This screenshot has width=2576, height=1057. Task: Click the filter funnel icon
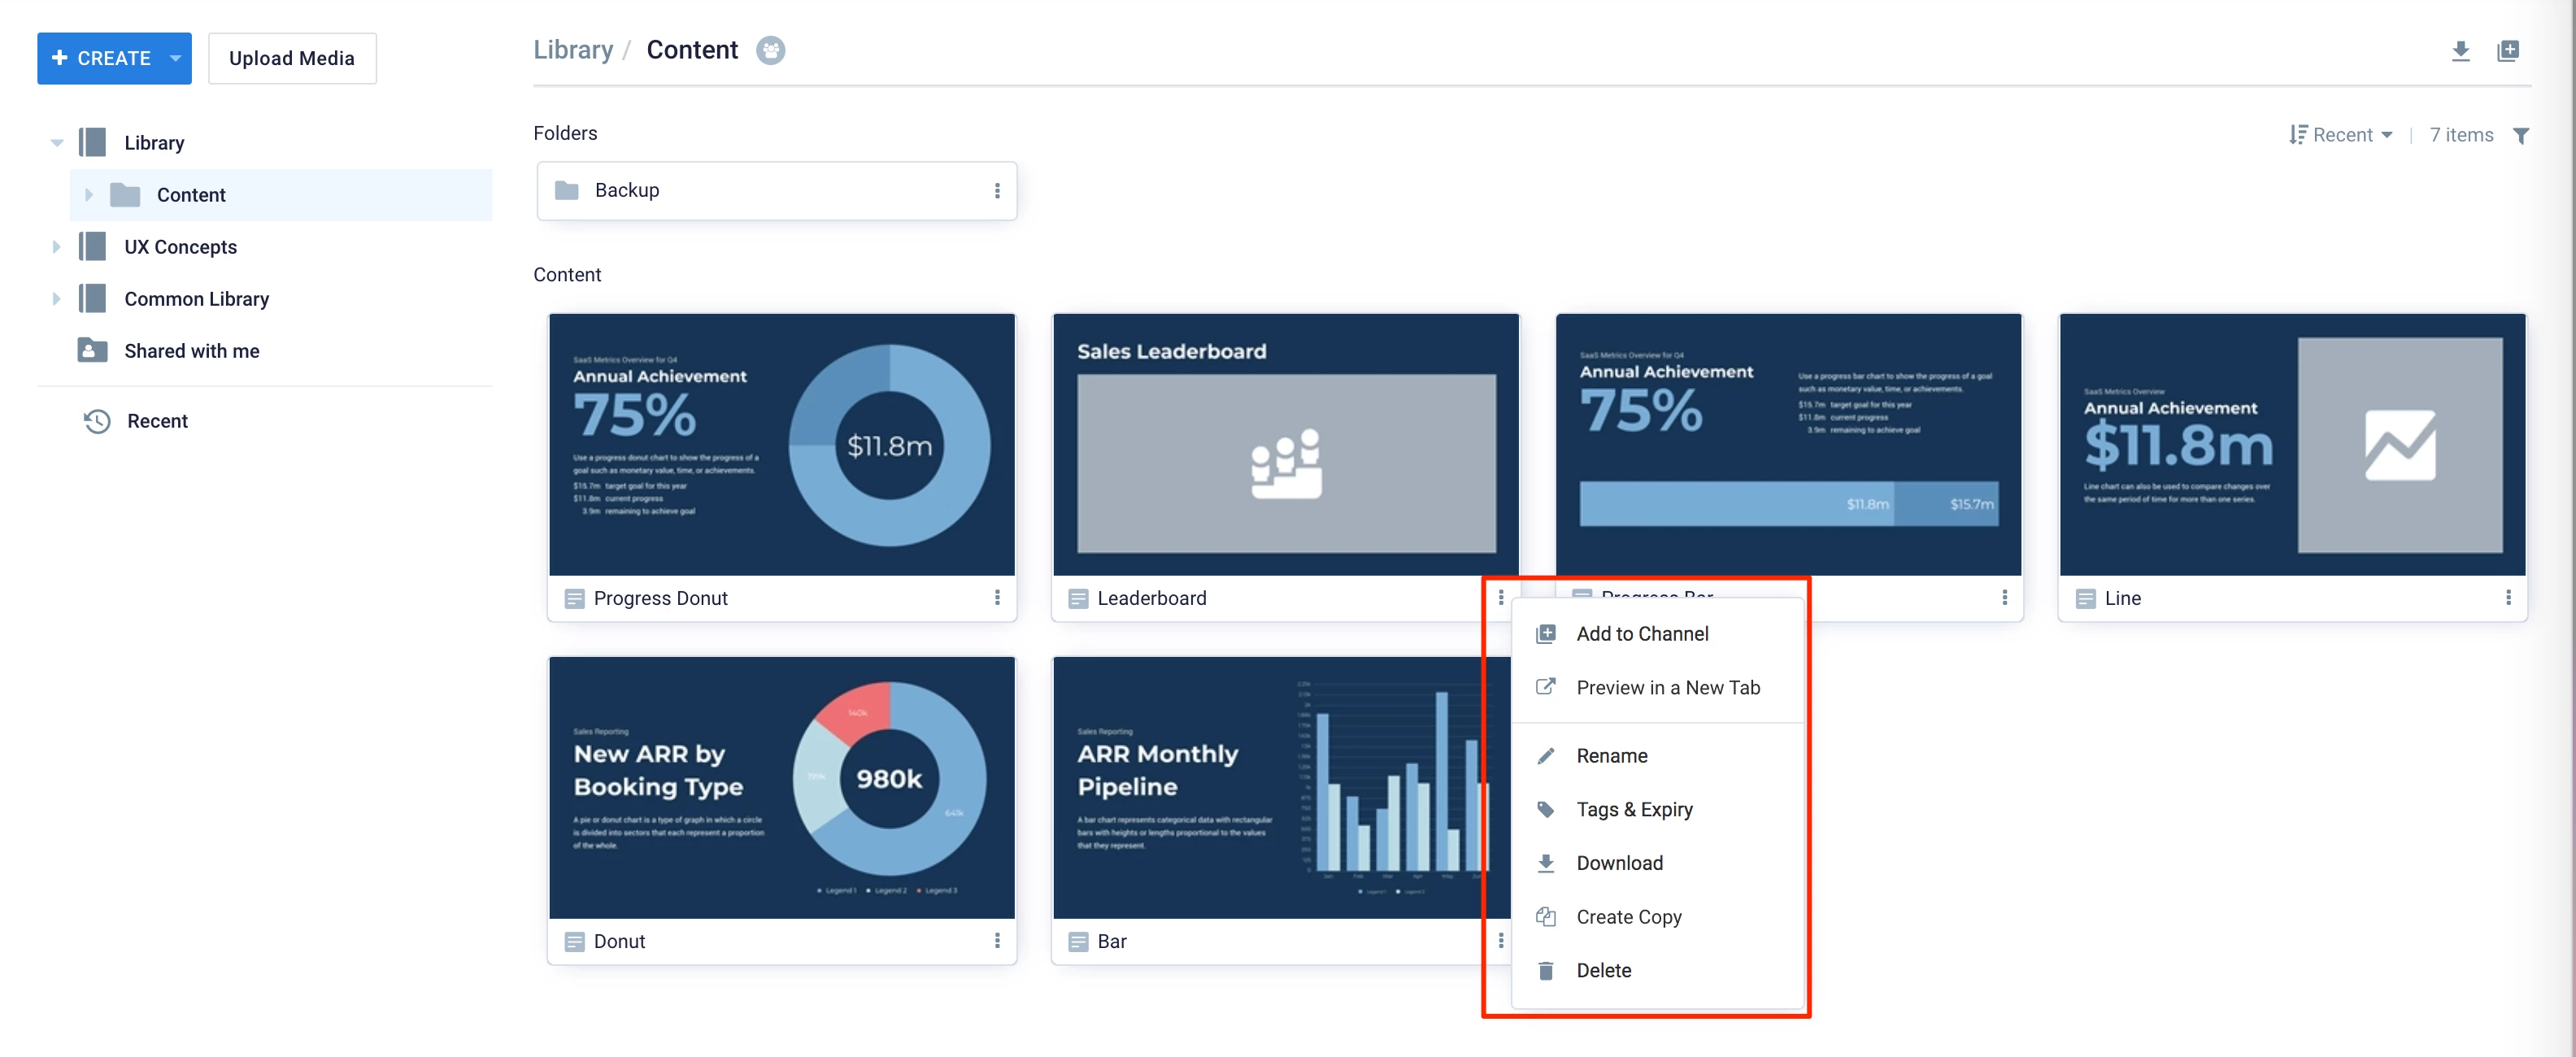click(2520, 136)
